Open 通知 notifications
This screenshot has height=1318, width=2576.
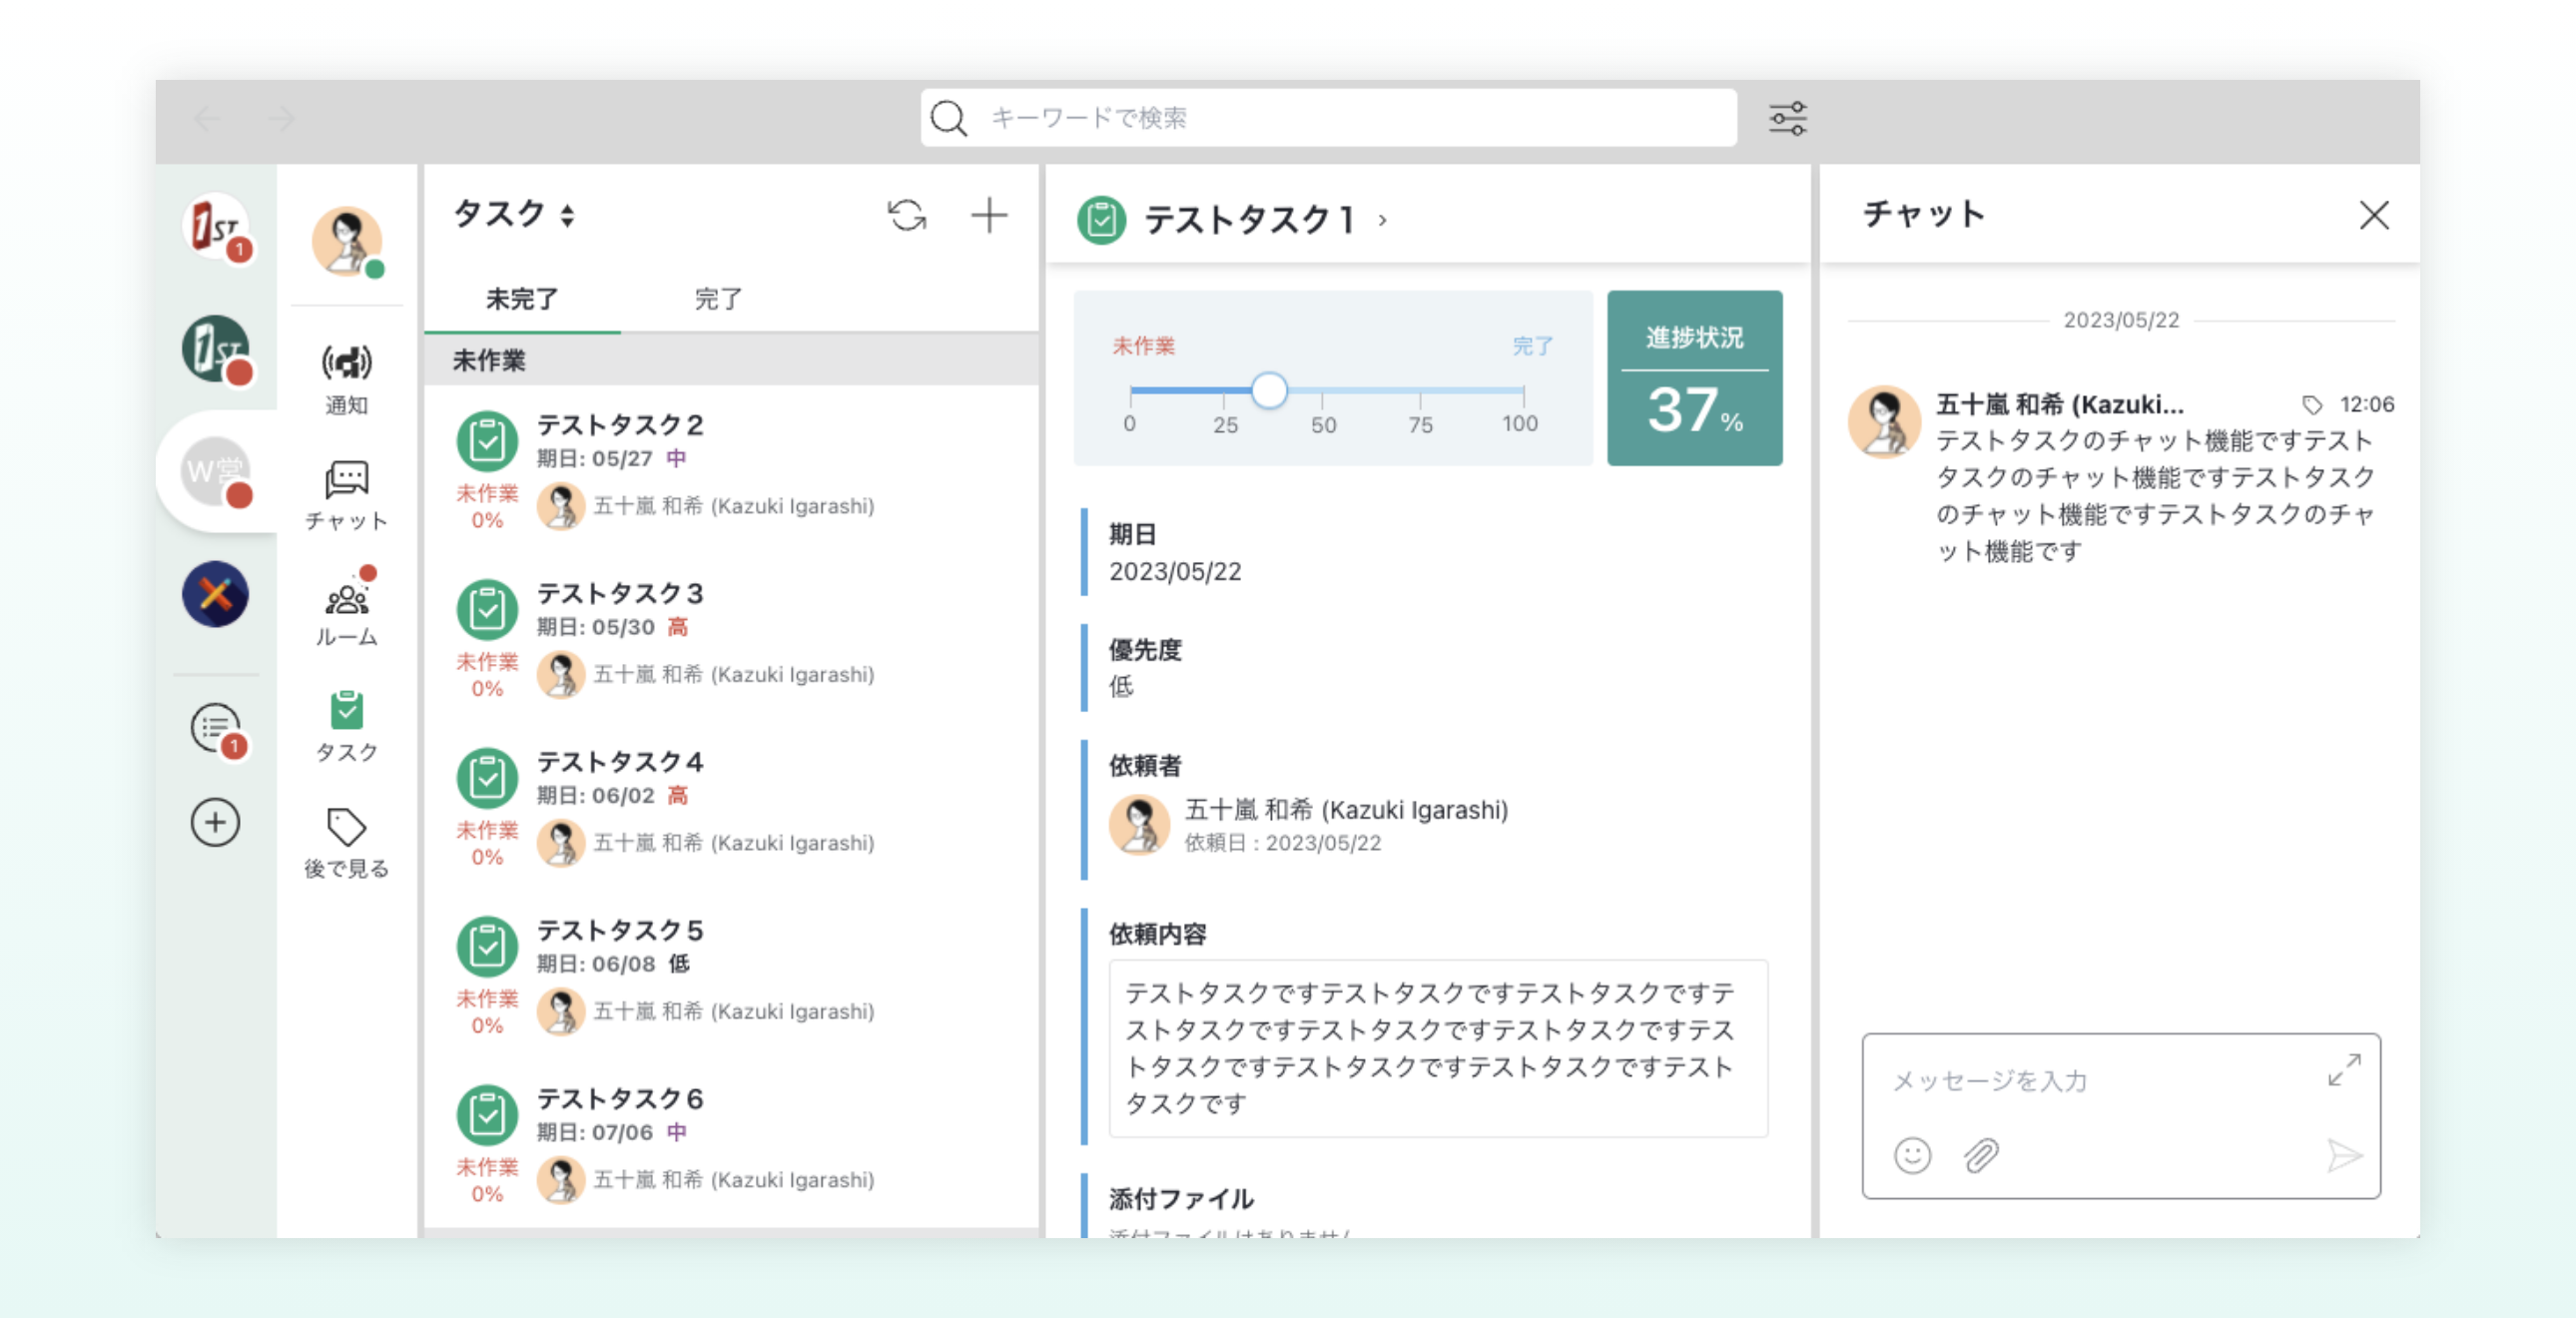tap(347, 379)
